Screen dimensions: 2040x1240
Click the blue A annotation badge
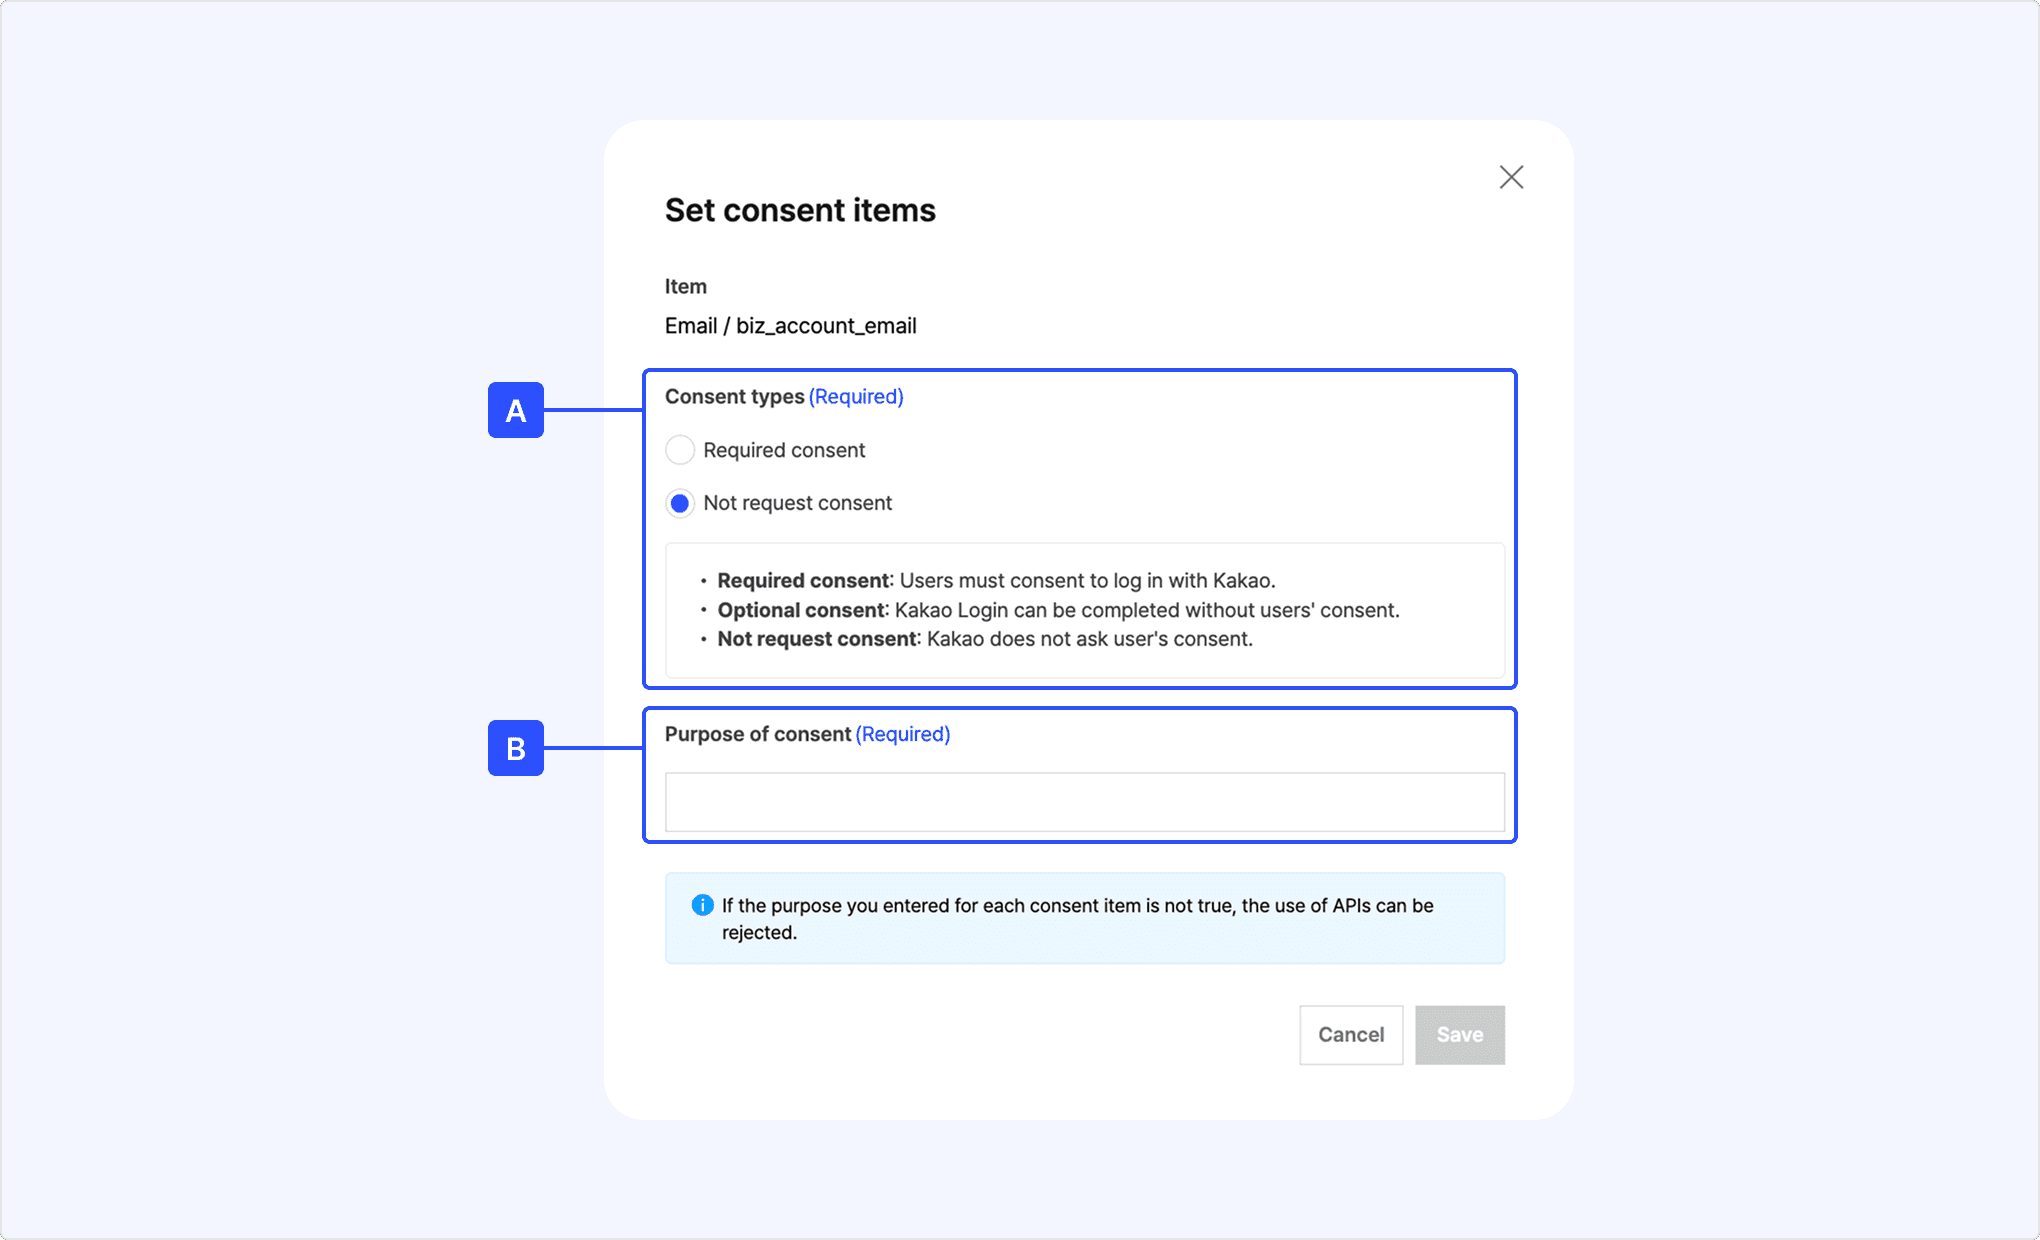point(516,410)
